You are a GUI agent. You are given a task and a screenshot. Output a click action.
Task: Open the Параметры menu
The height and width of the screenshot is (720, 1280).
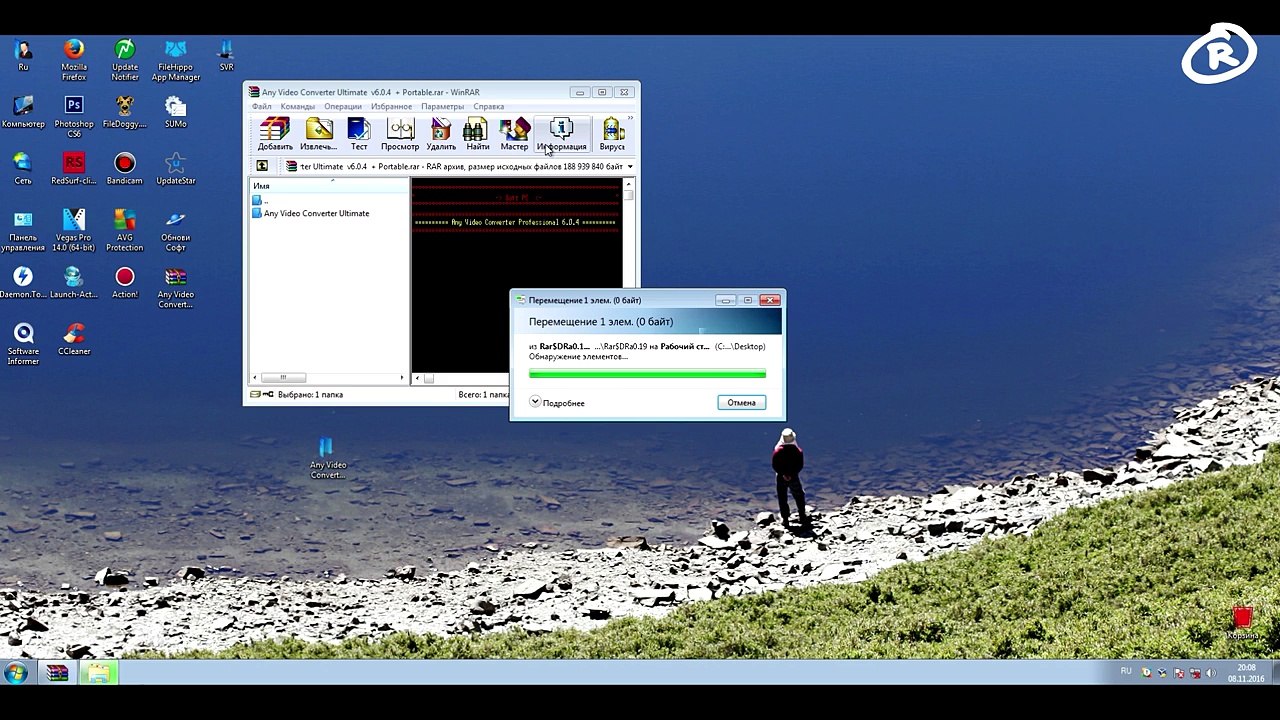click(x=442, y=106)
